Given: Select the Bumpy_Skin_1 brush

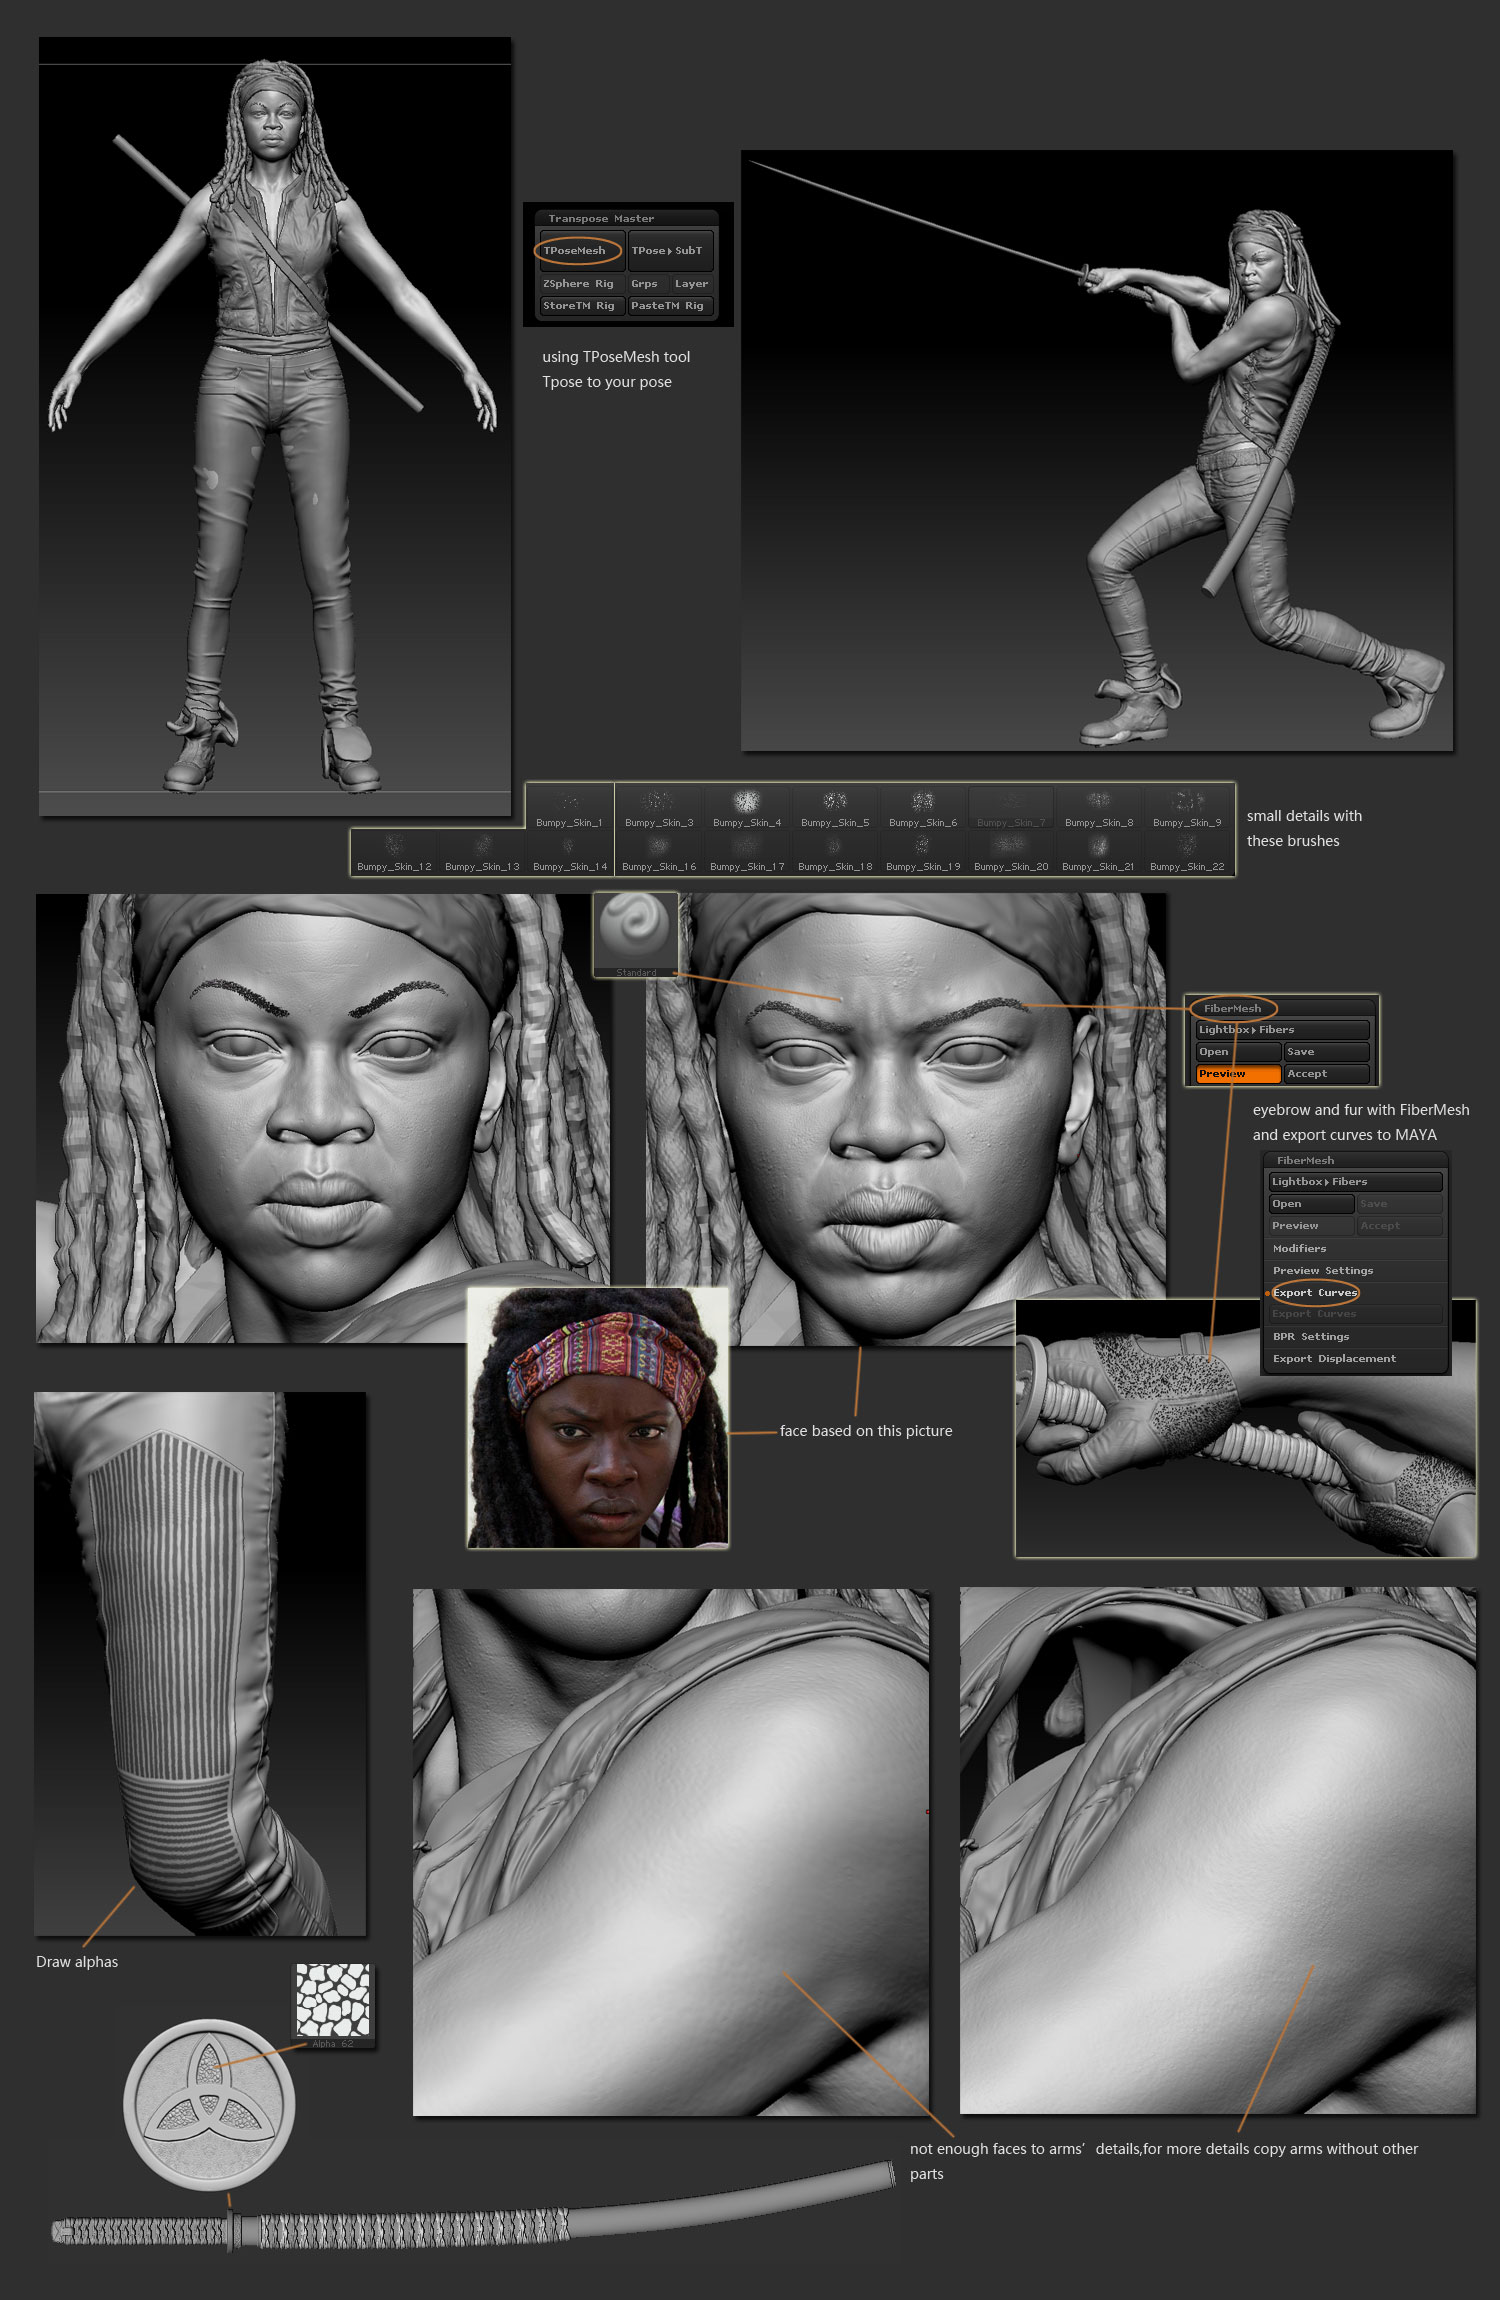Looking at the screenshot, I should 569,807.
